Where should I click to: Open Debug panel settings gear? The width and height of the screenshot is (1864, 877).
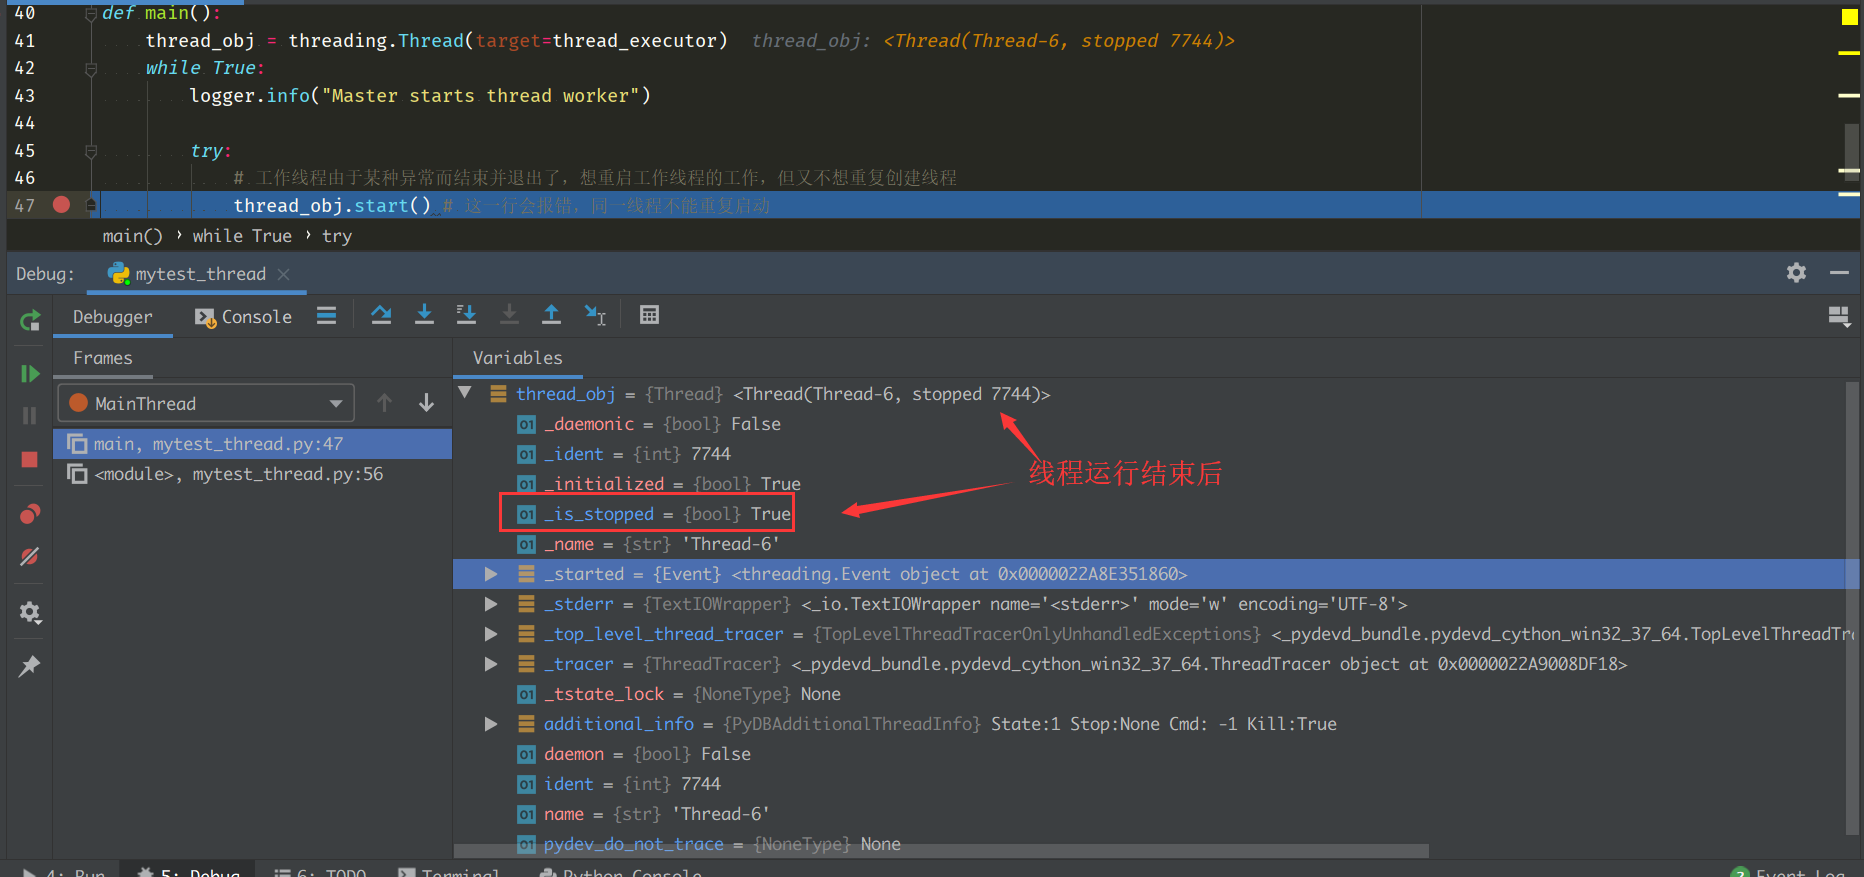[1796, 272]
